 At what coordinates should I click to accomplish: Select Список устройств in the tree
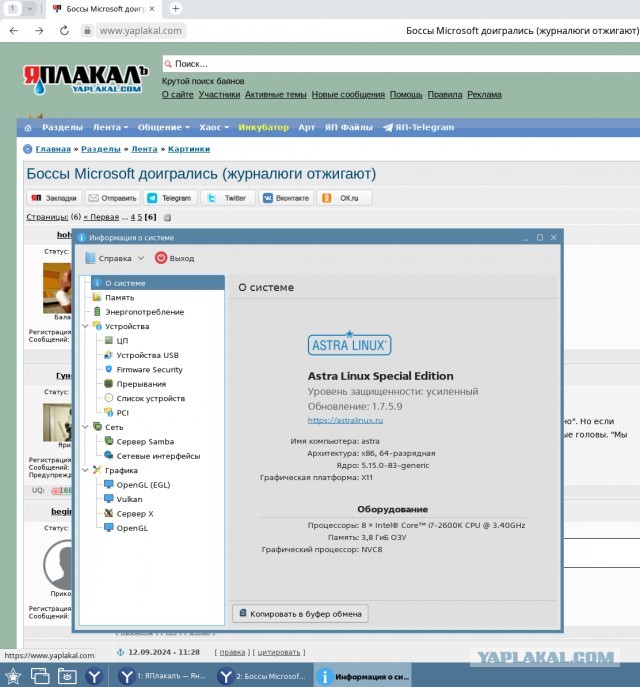point(151,399)
